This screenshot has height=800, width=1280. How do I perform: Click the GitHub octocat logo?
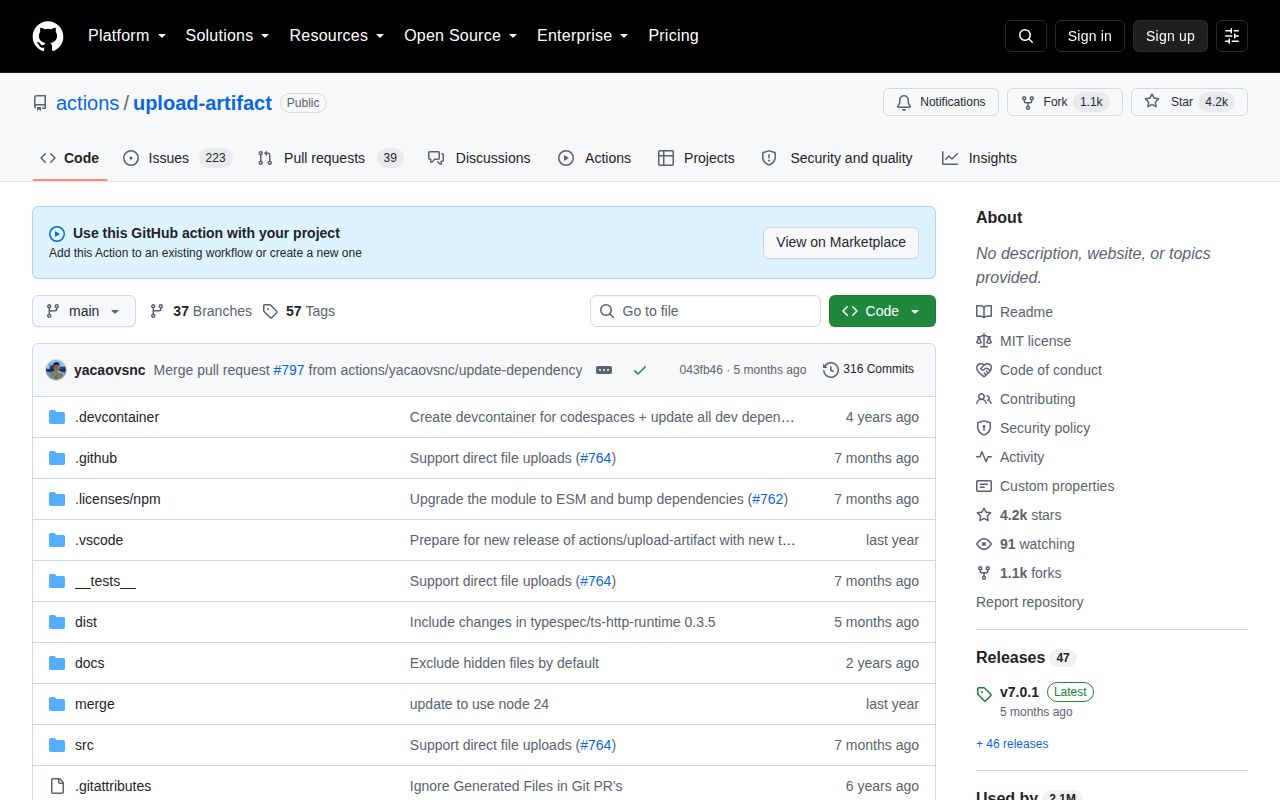(48, 36)
